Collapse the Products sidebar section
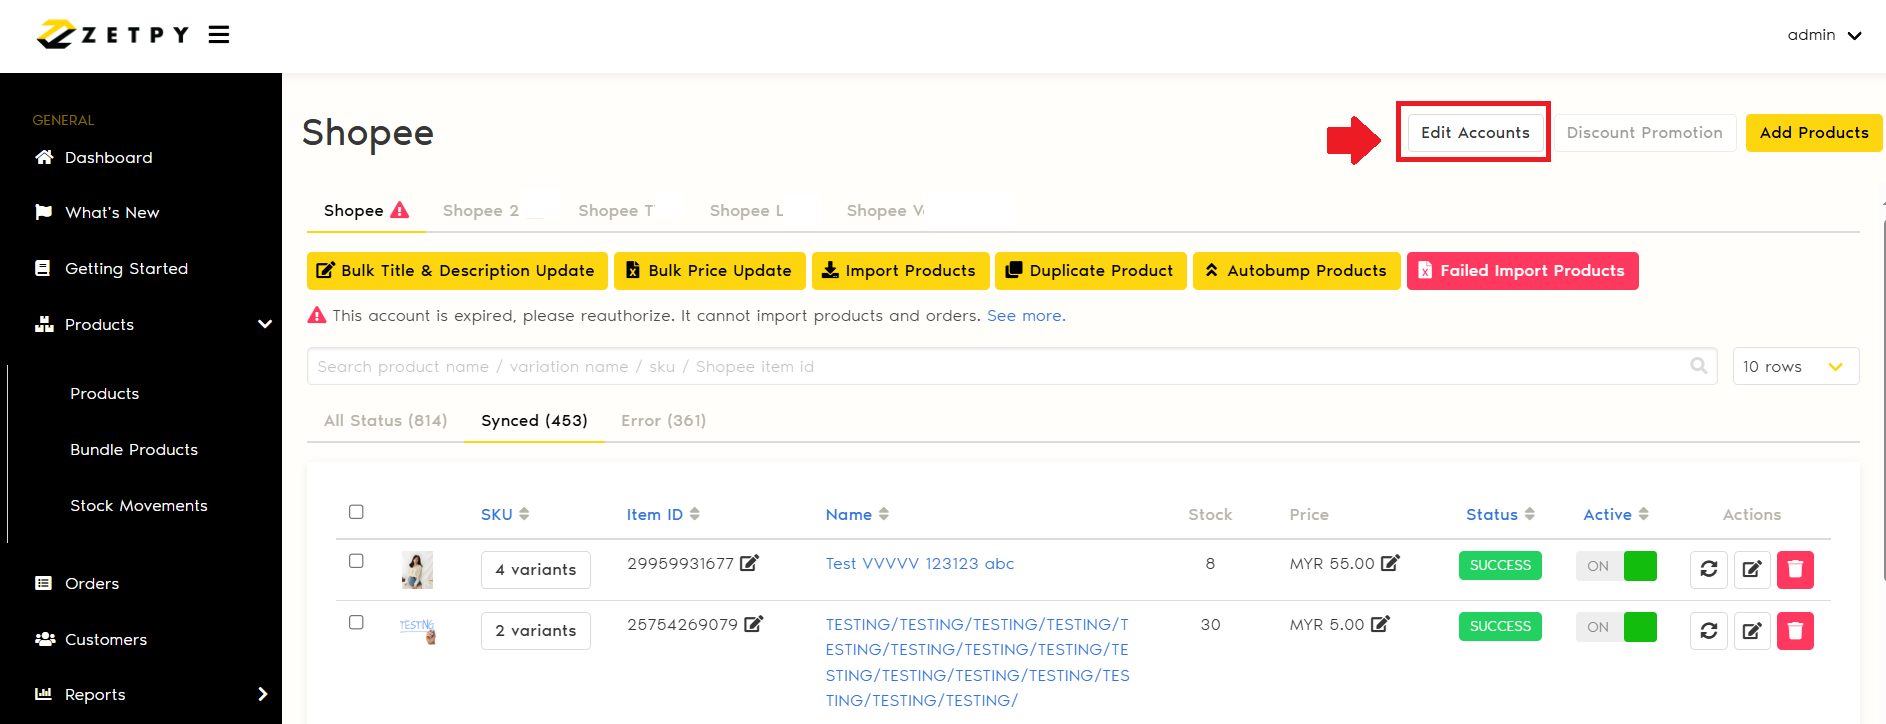 (265, 324)
